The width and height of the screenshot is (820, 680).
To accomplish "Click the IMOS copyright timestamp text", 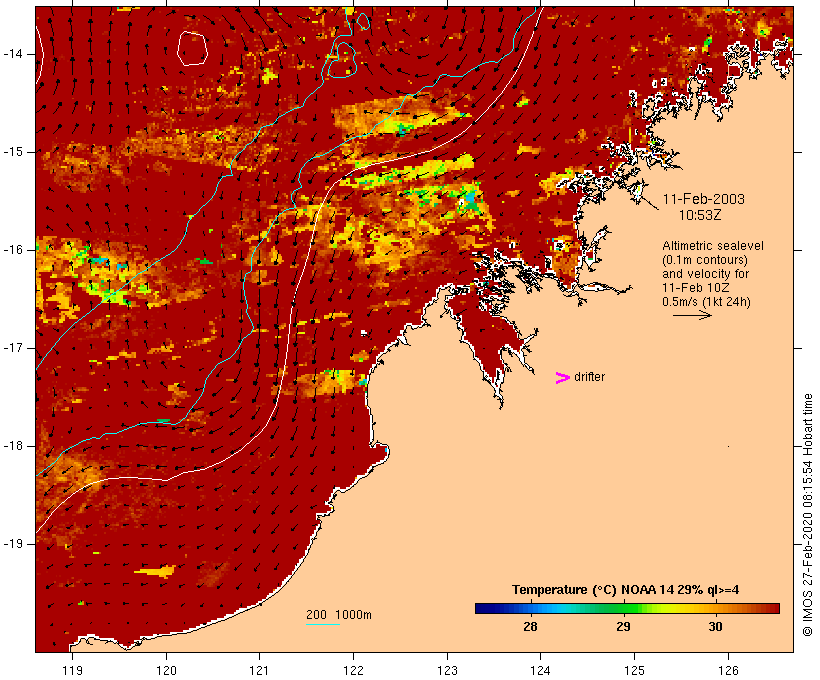I will [x=808, y=515].
